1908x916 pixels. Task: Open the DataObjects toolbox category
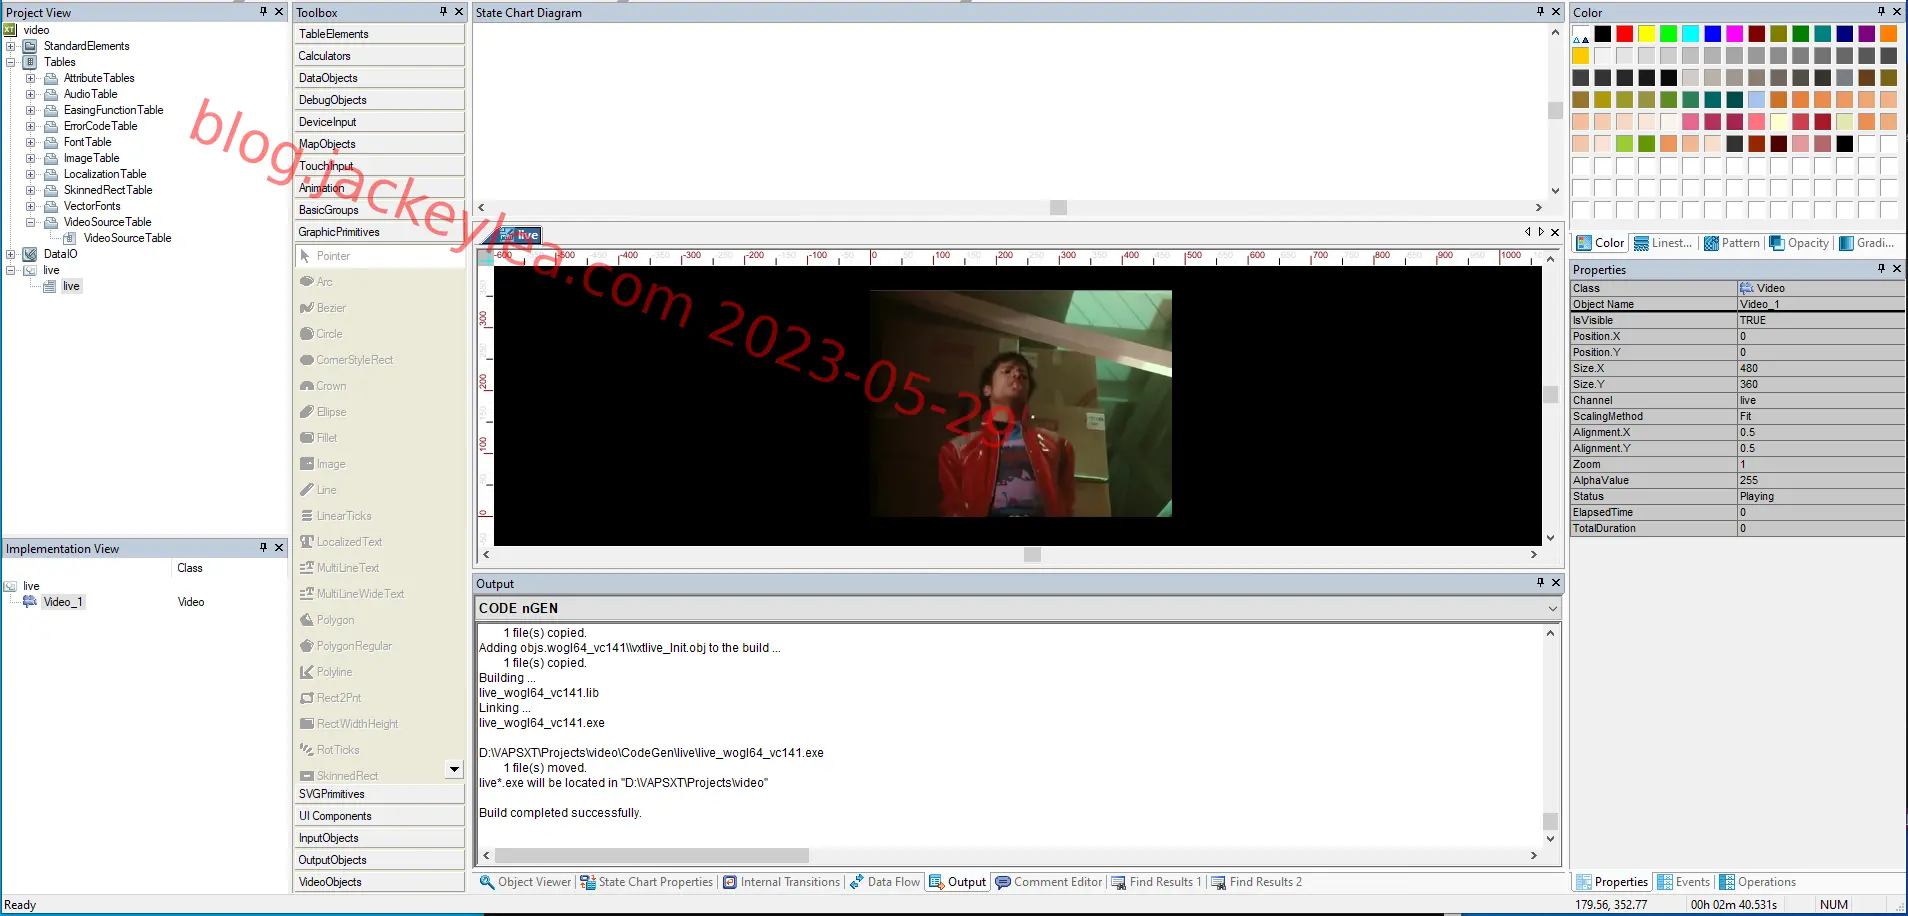(x=379, y=78)
